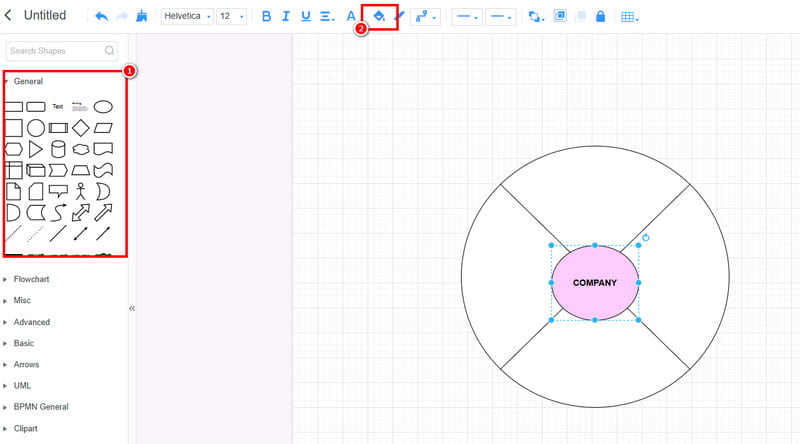Open the Helvetica font family dropdown

click(x=187, y=16)
